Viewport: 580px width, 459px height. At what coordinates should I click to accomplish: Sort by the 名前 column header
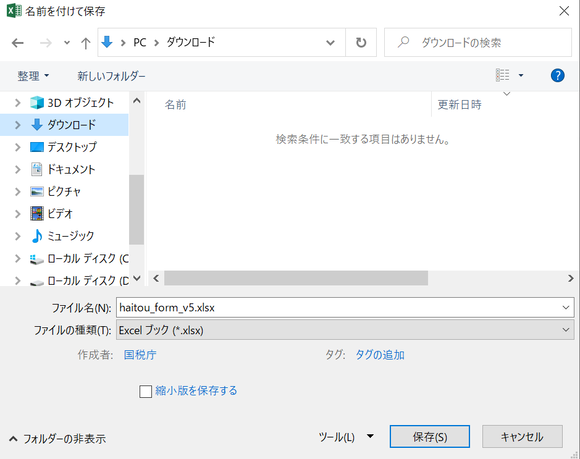point(175,105)
